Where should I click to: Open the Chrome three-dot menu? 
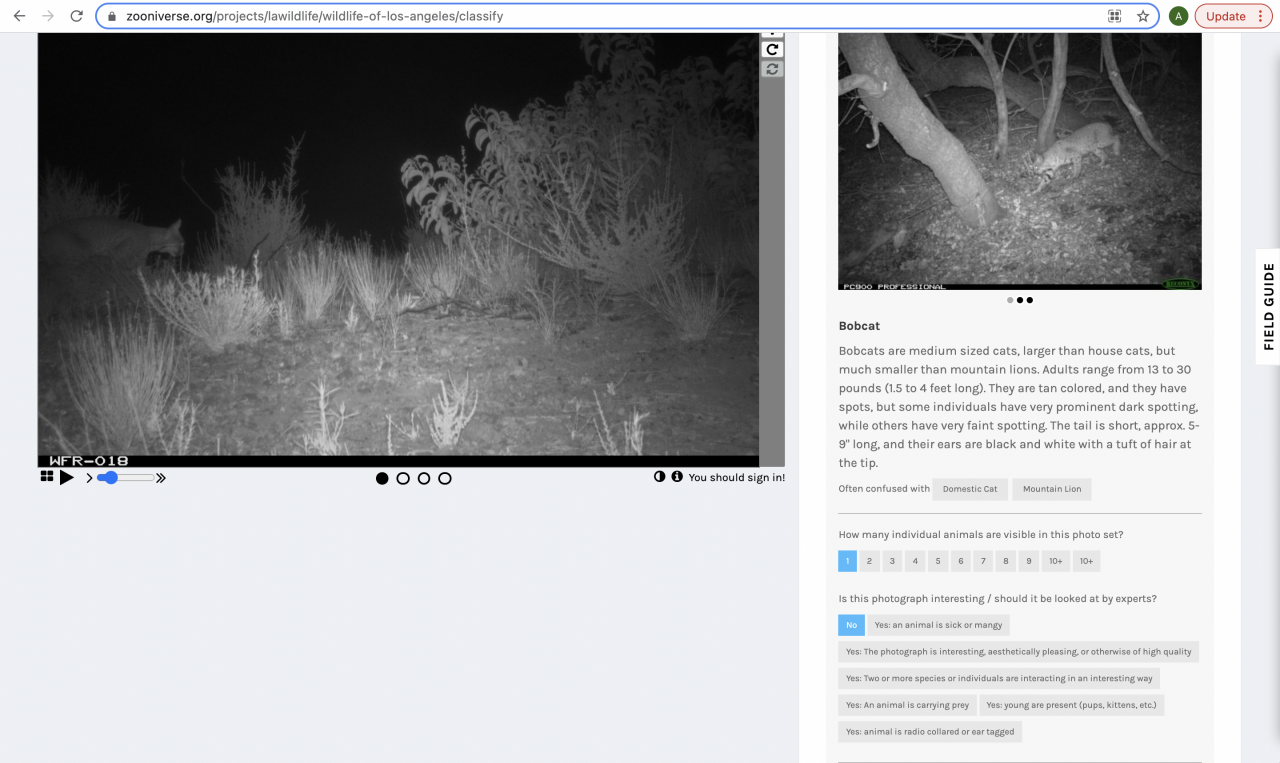coord(1261,16)
